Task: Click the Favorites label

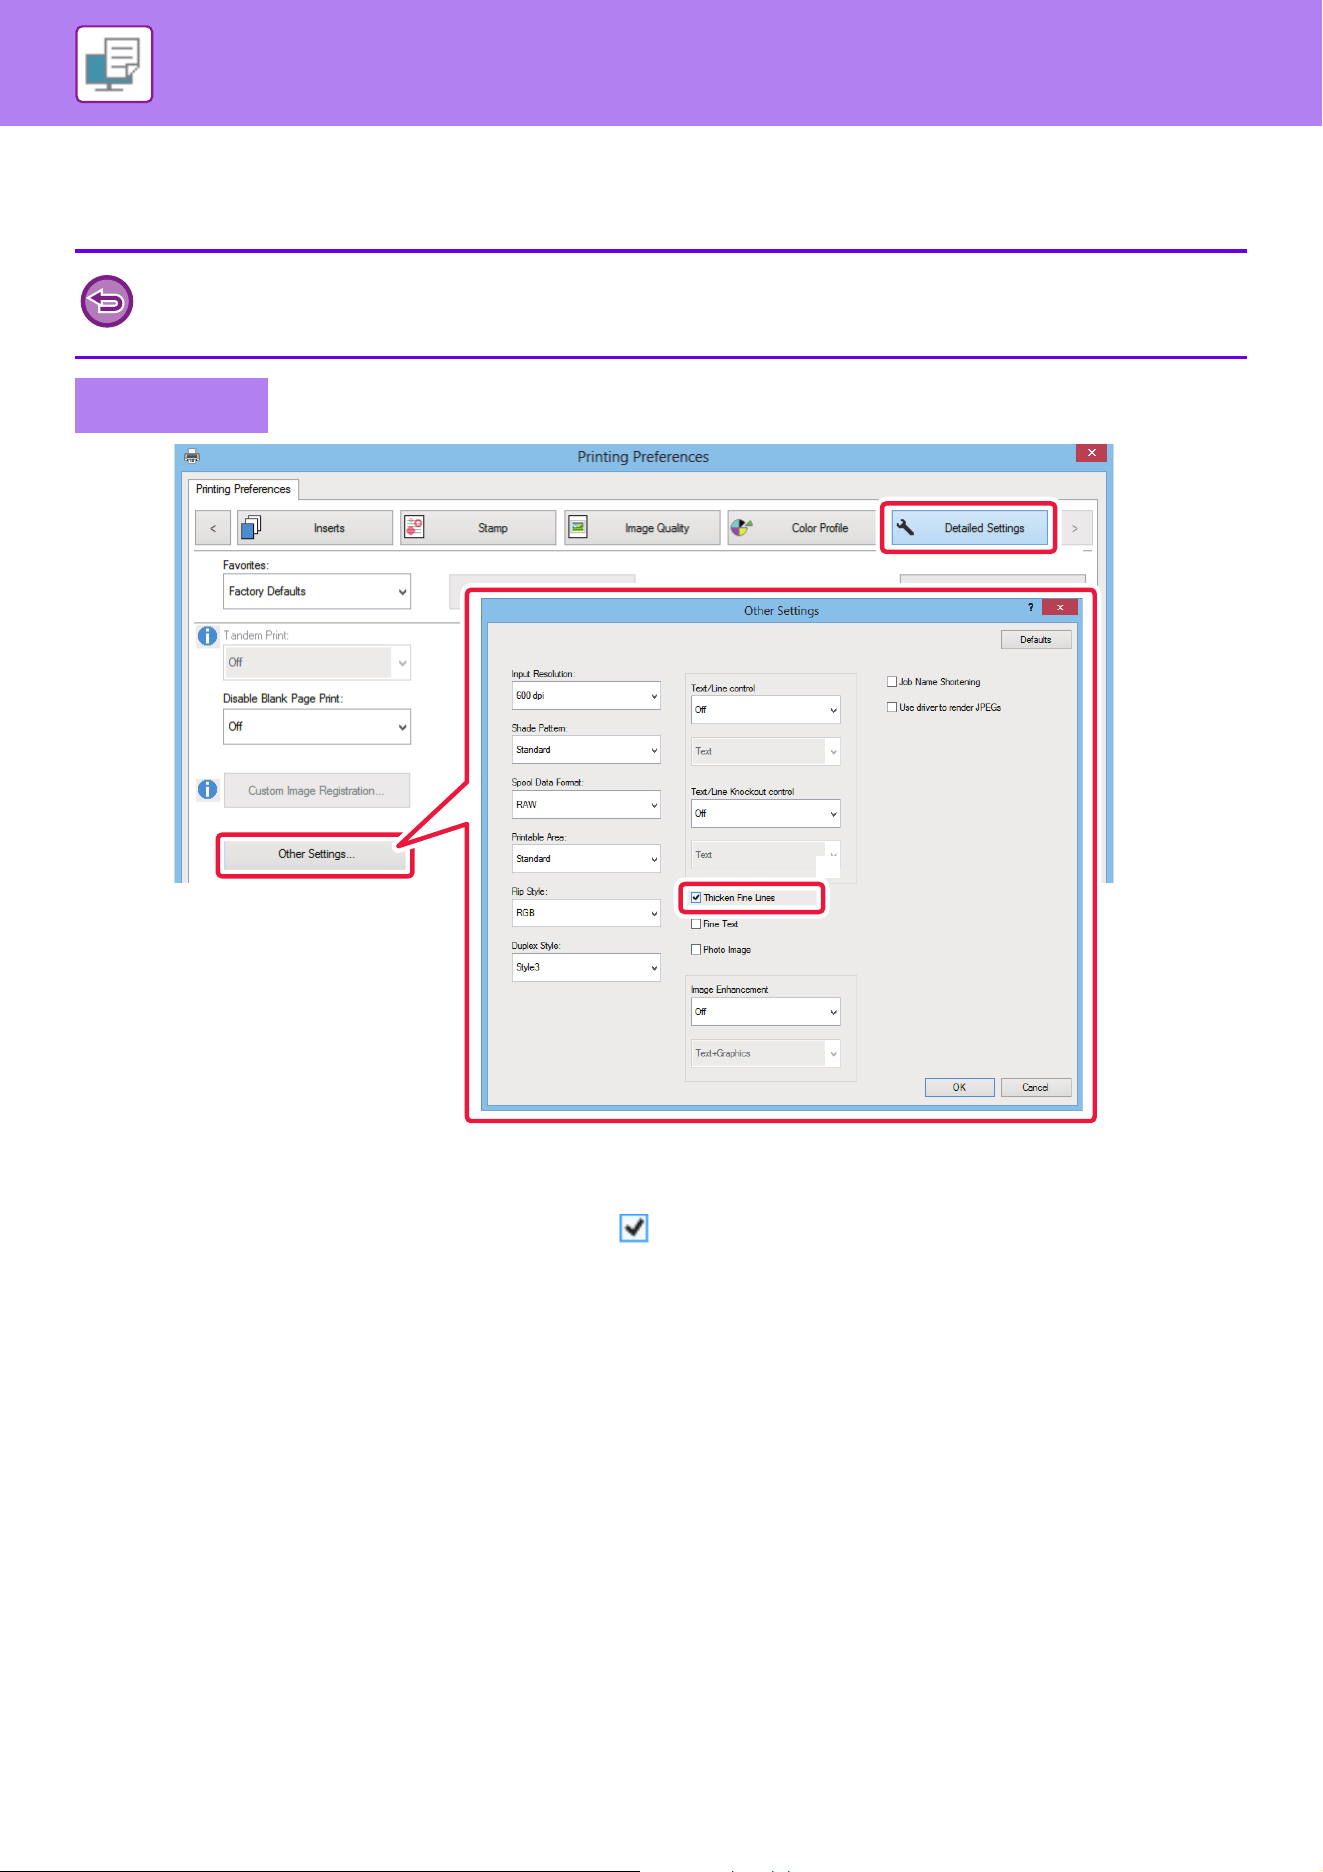Action: (246, 565)
